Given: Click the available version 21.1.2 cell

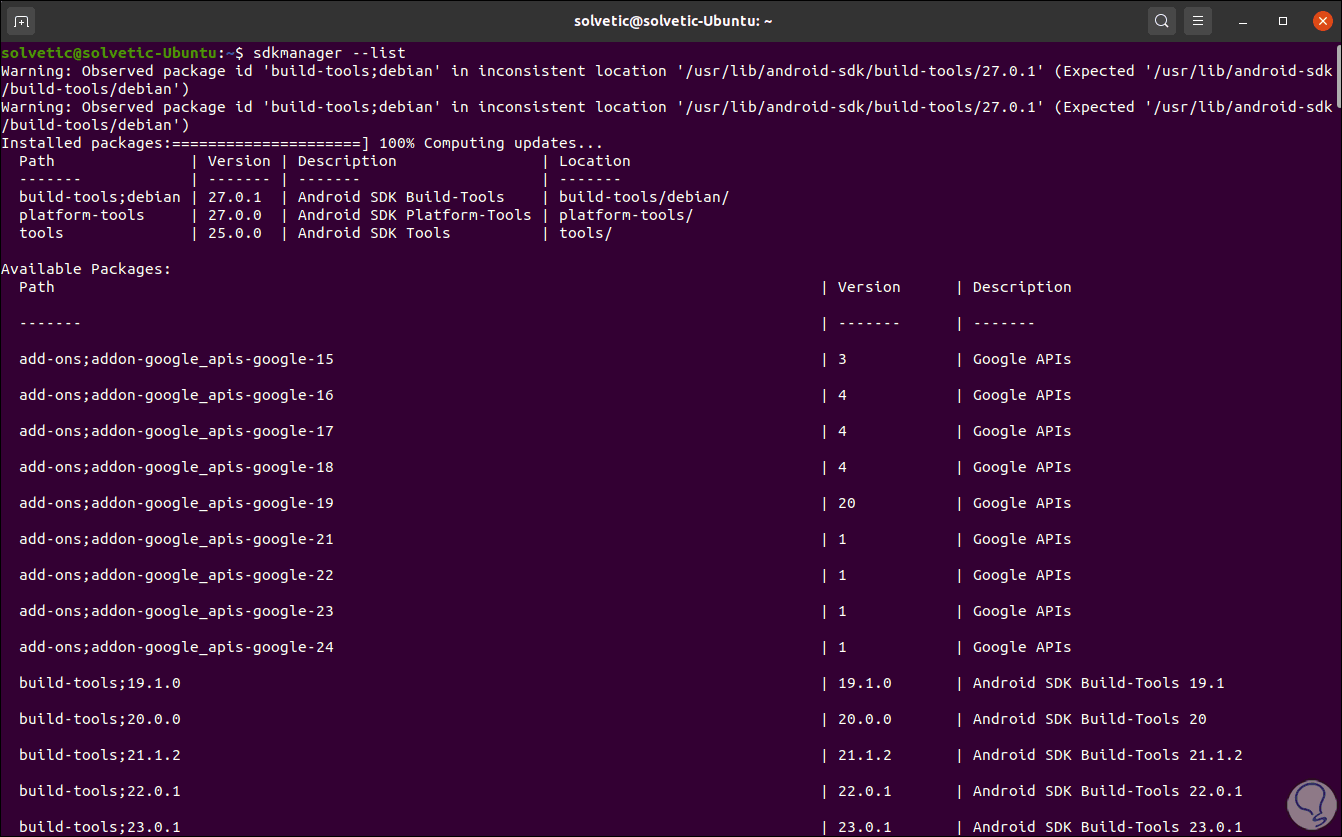Looking at the screenshot, I should point(865,755).
